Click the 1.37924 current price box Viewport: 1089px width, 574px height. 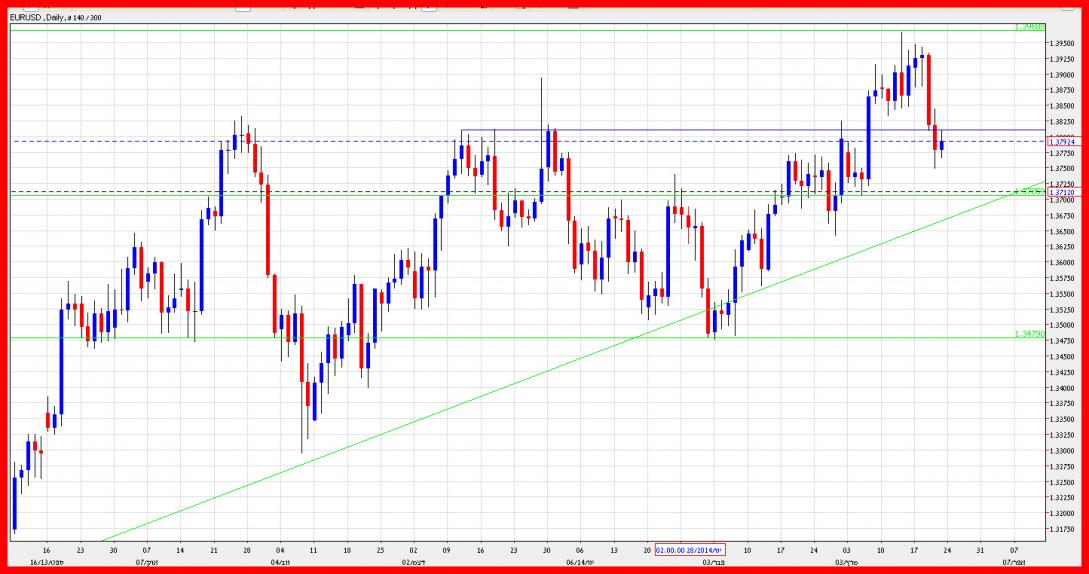click(1061, 141)
